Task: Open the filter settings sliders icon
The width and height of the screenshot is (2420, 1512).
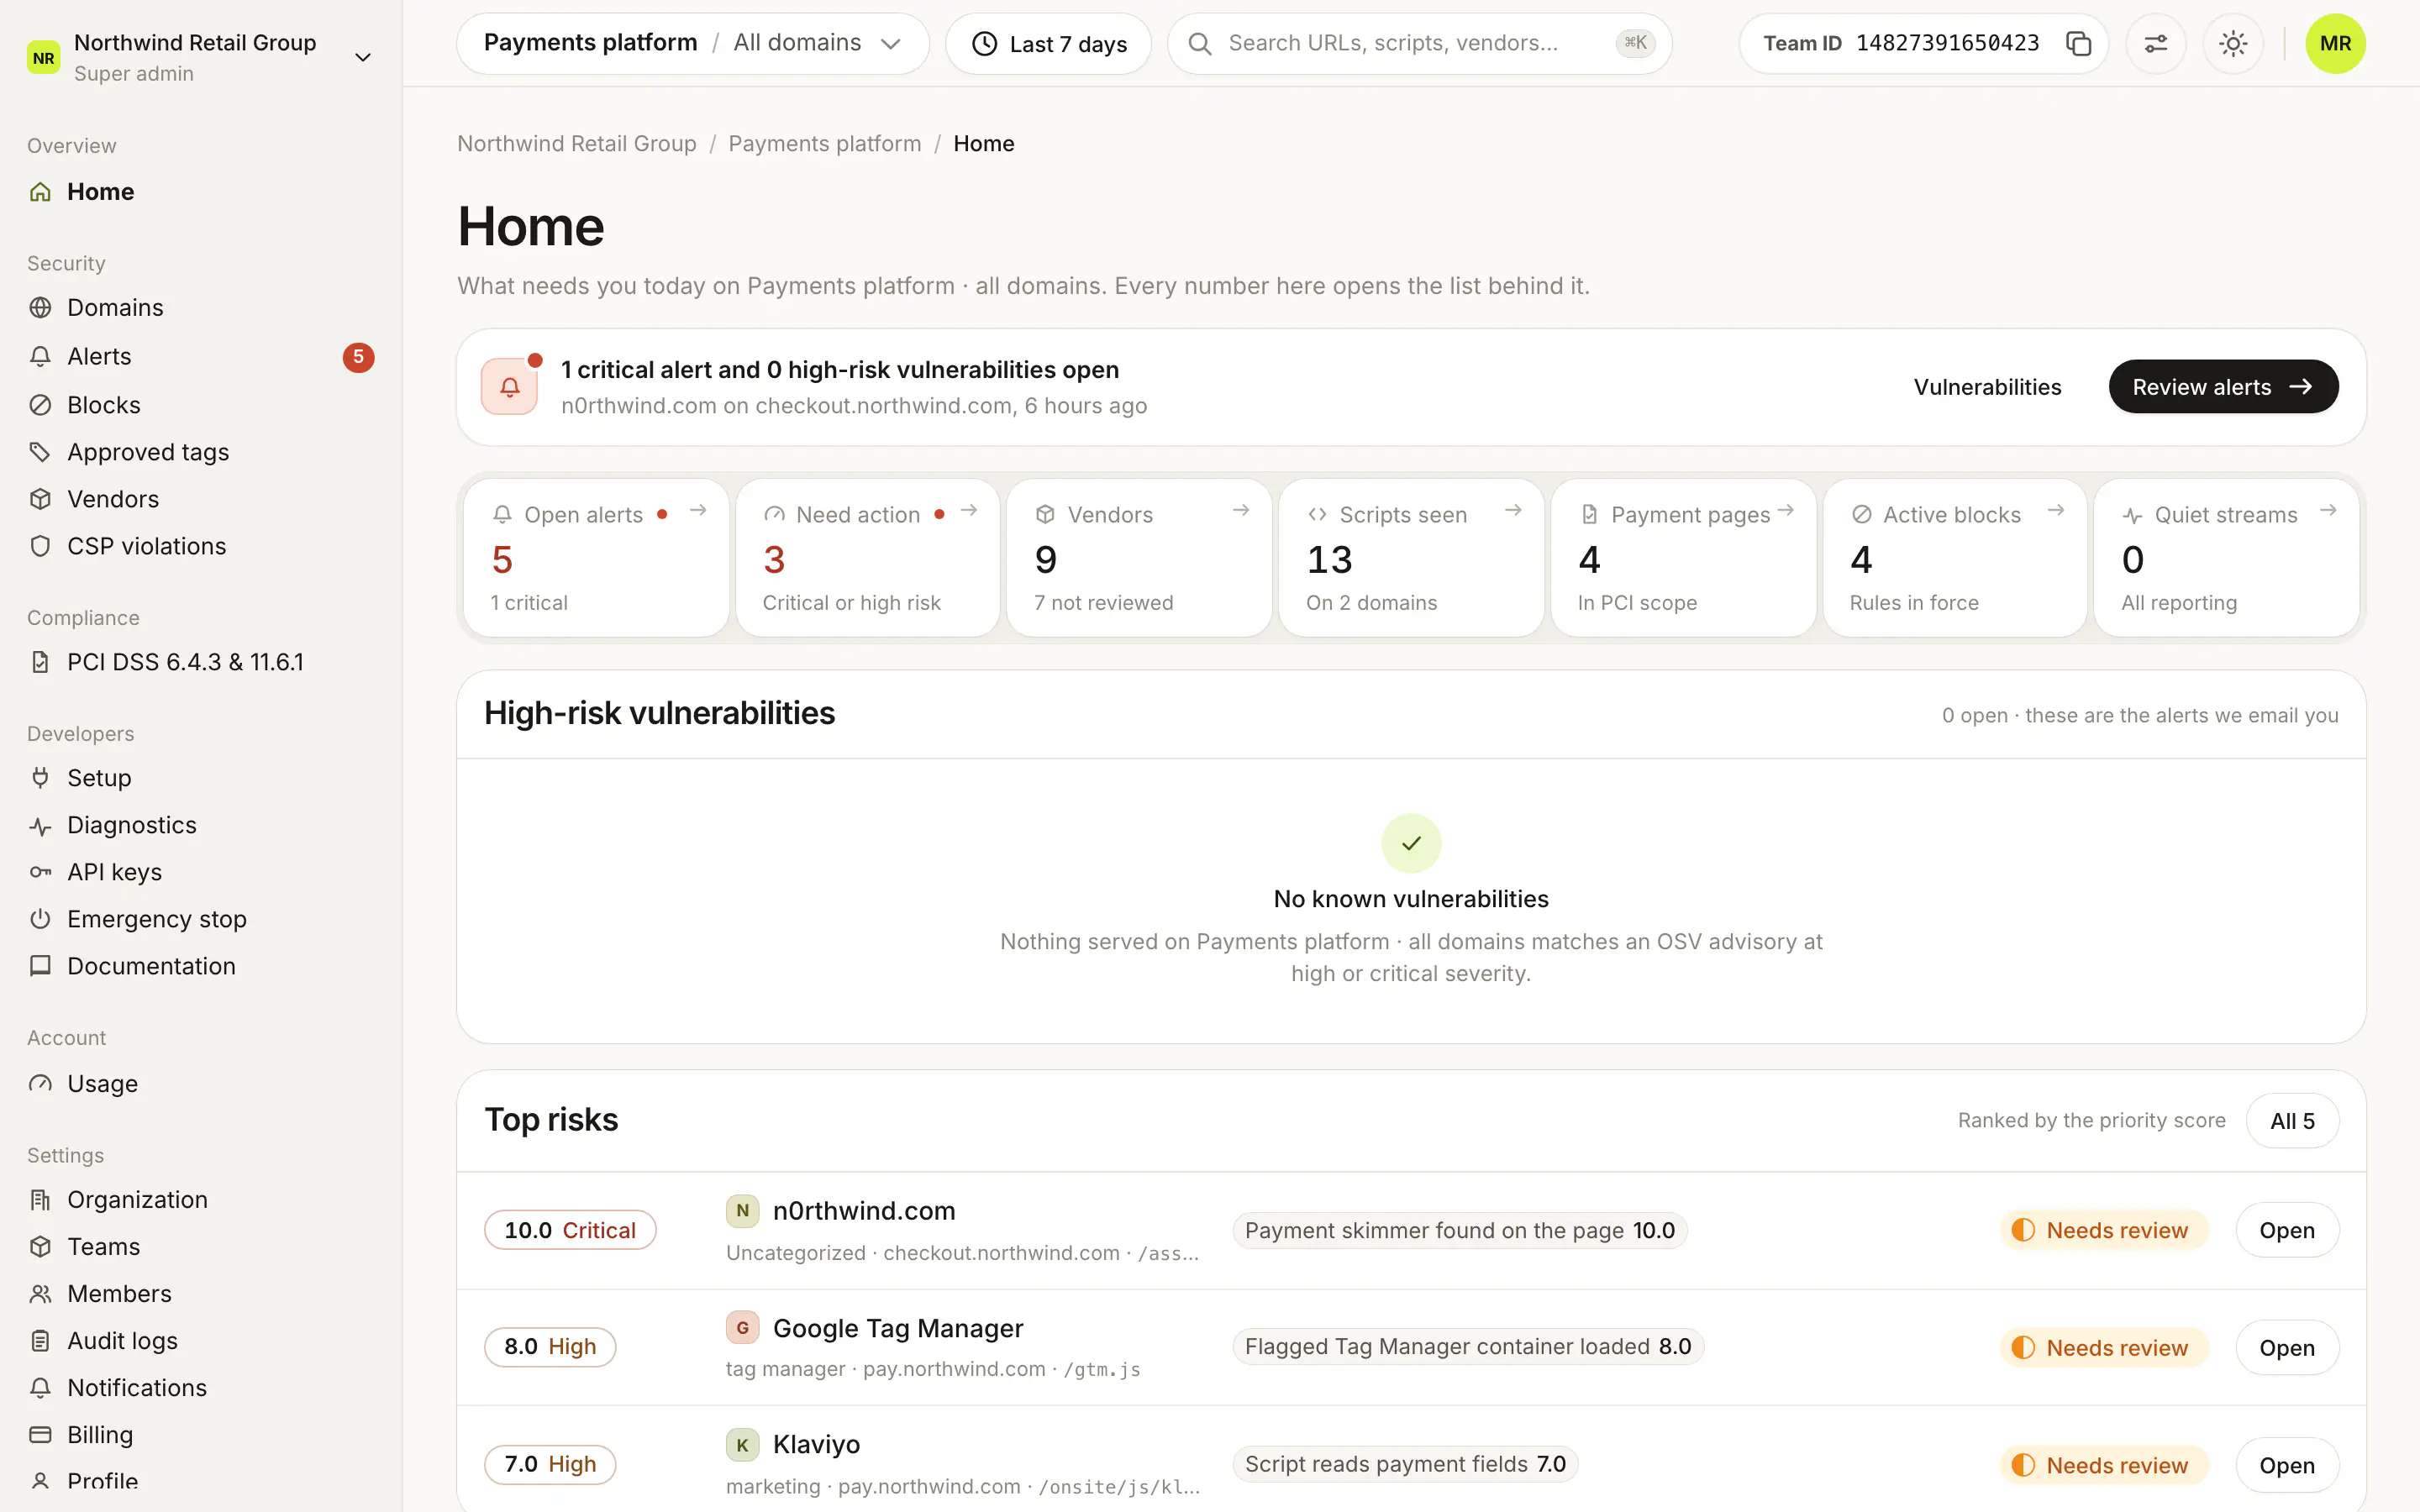Action: click(x=2156, y=44)
